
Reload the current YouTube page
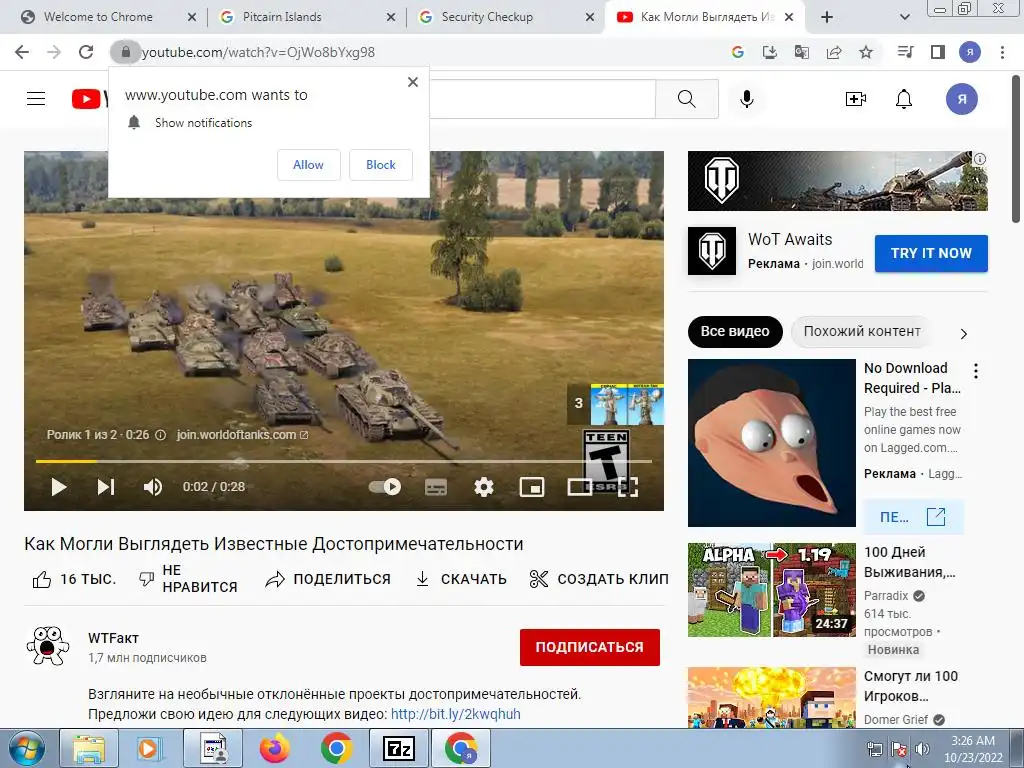coord(86,52)
